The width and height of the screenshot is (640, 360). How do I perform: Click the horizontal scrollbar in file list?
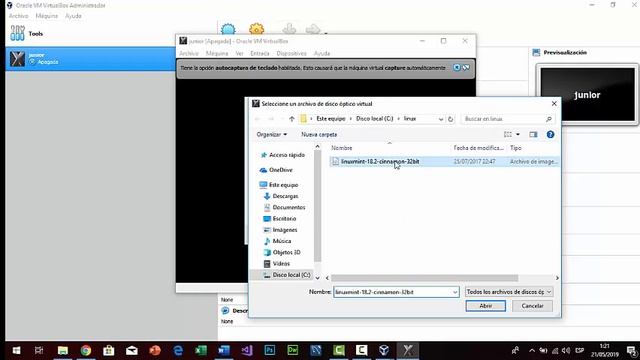coord(424,278)
